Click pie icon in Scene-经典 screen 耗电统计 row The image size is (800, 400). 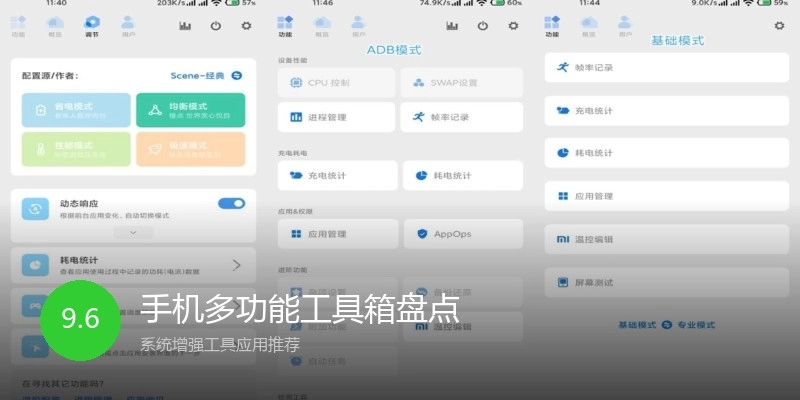coord(35,265)
